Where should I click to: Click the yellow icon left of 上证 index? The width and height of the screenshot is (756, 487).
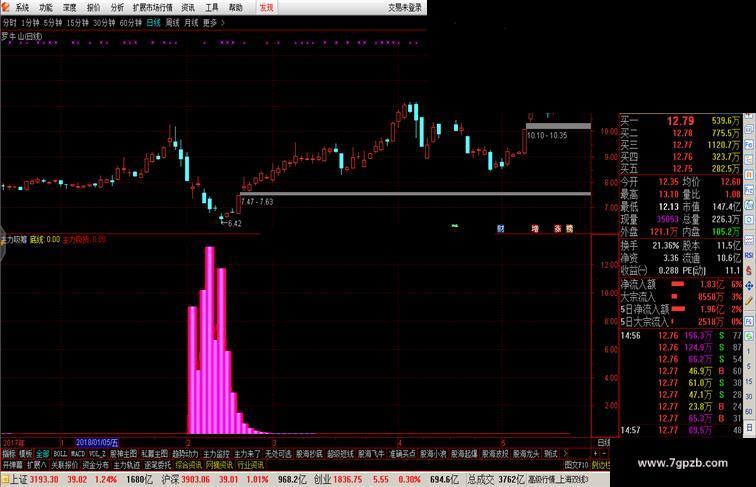[x=5, y=480]
